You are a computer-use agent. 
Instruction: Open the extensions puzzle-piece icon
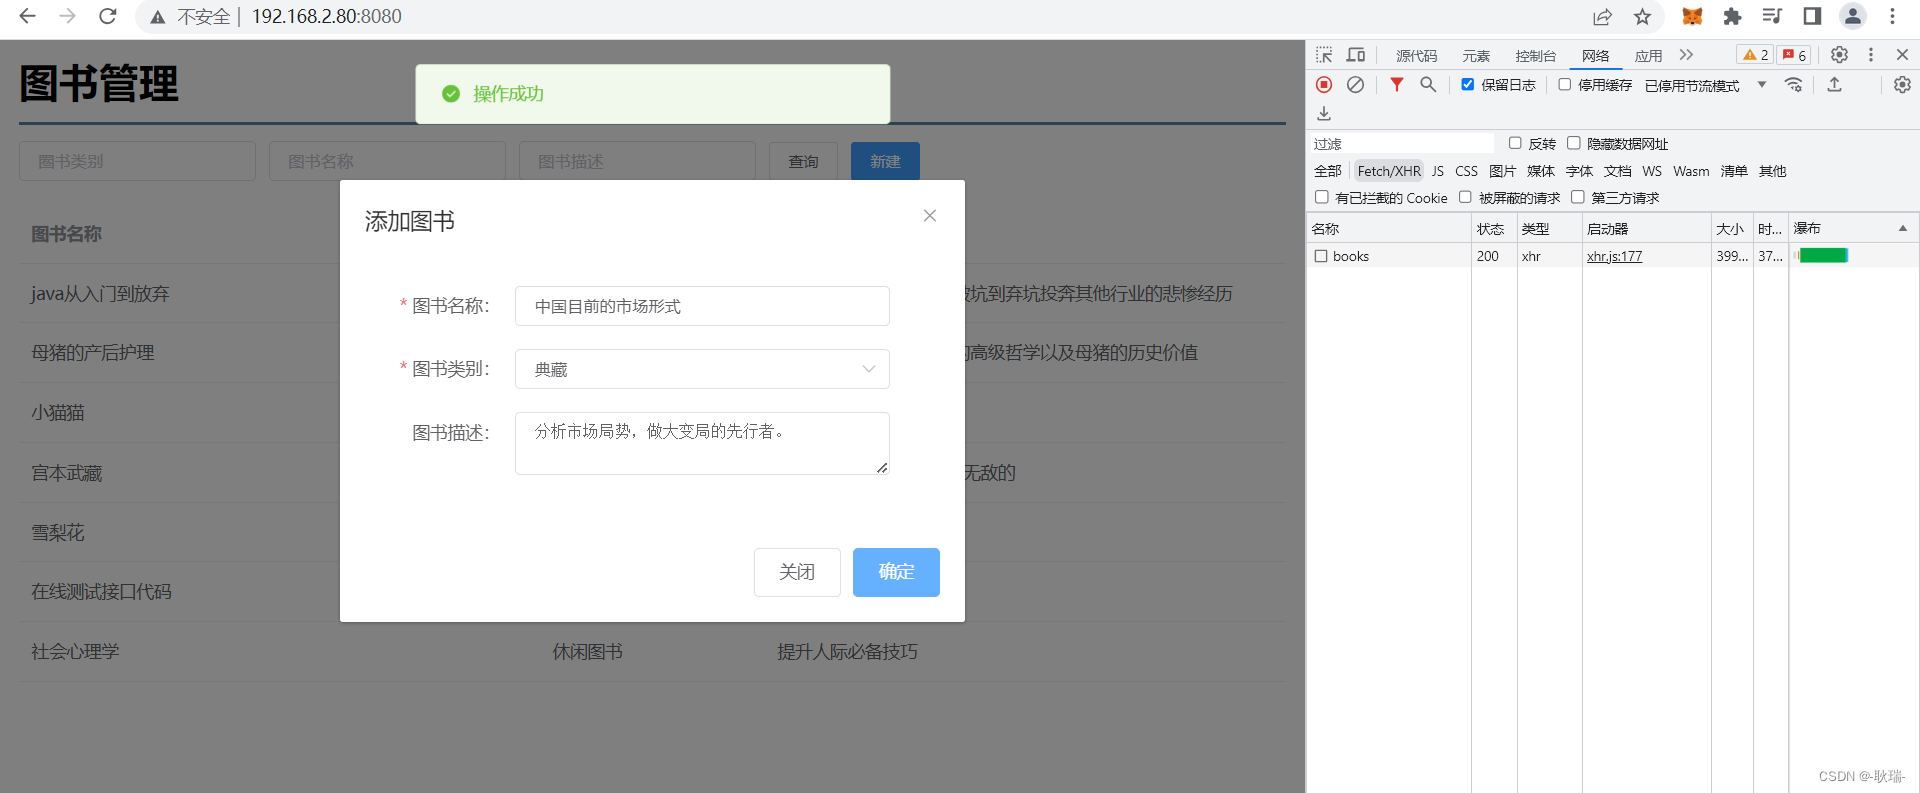(1732, 17)
